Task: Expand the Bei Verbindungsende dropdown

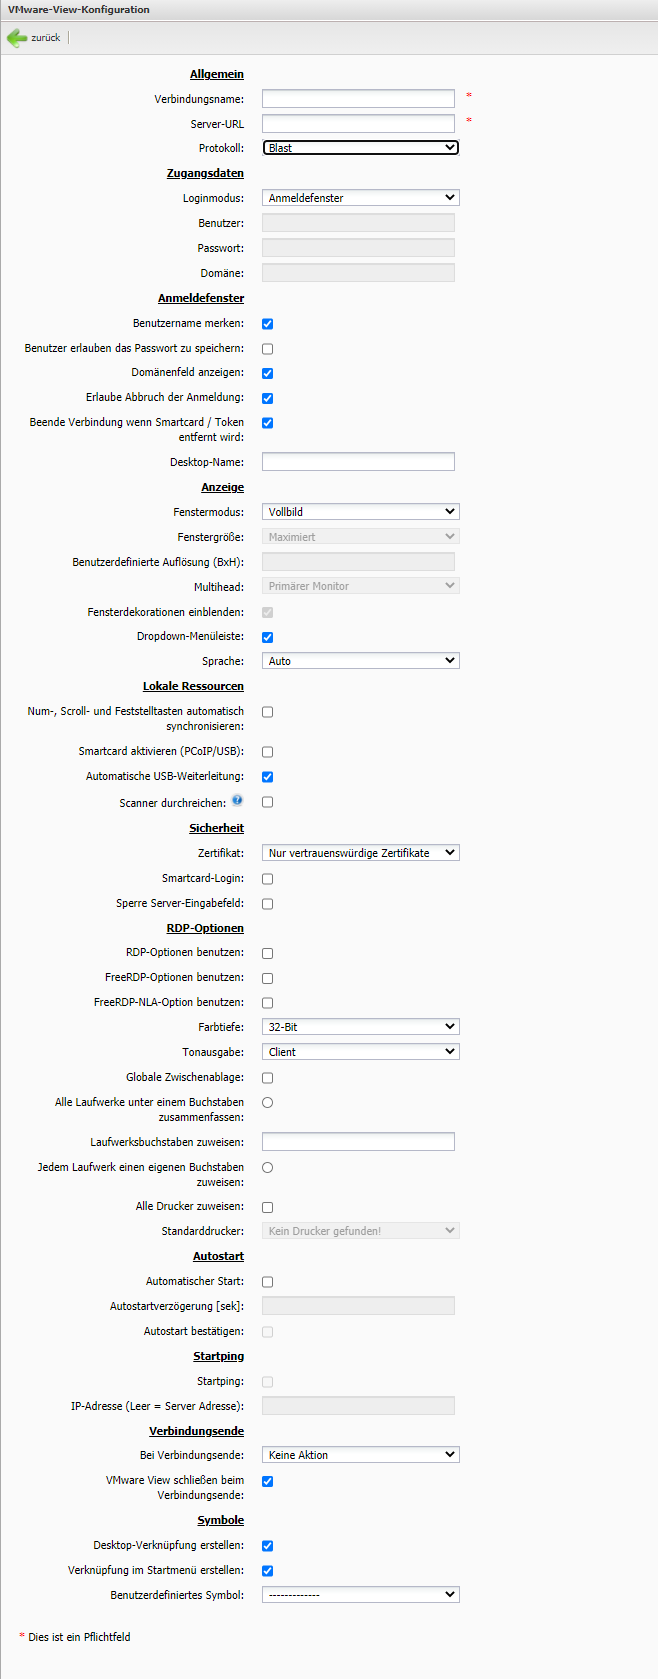Action: pos(360,1455)
